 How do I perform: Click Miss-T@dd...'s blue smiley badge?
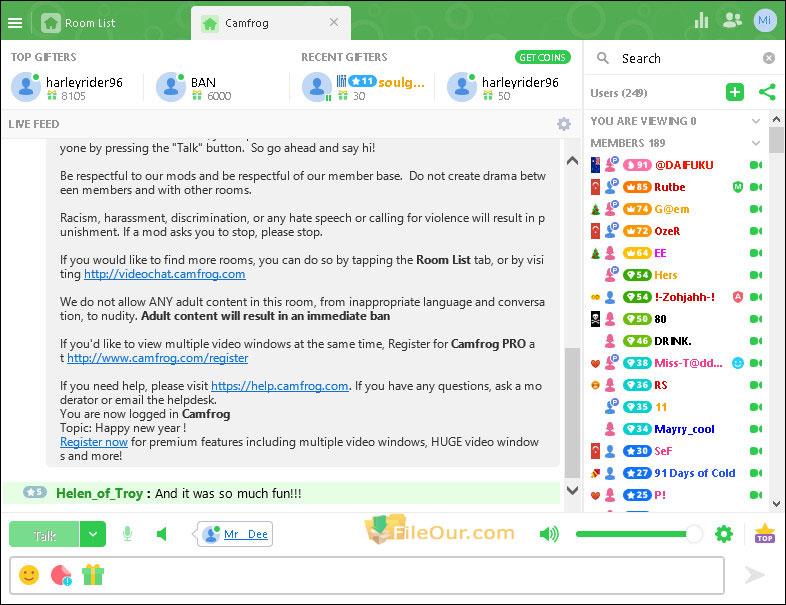[737, 363]
